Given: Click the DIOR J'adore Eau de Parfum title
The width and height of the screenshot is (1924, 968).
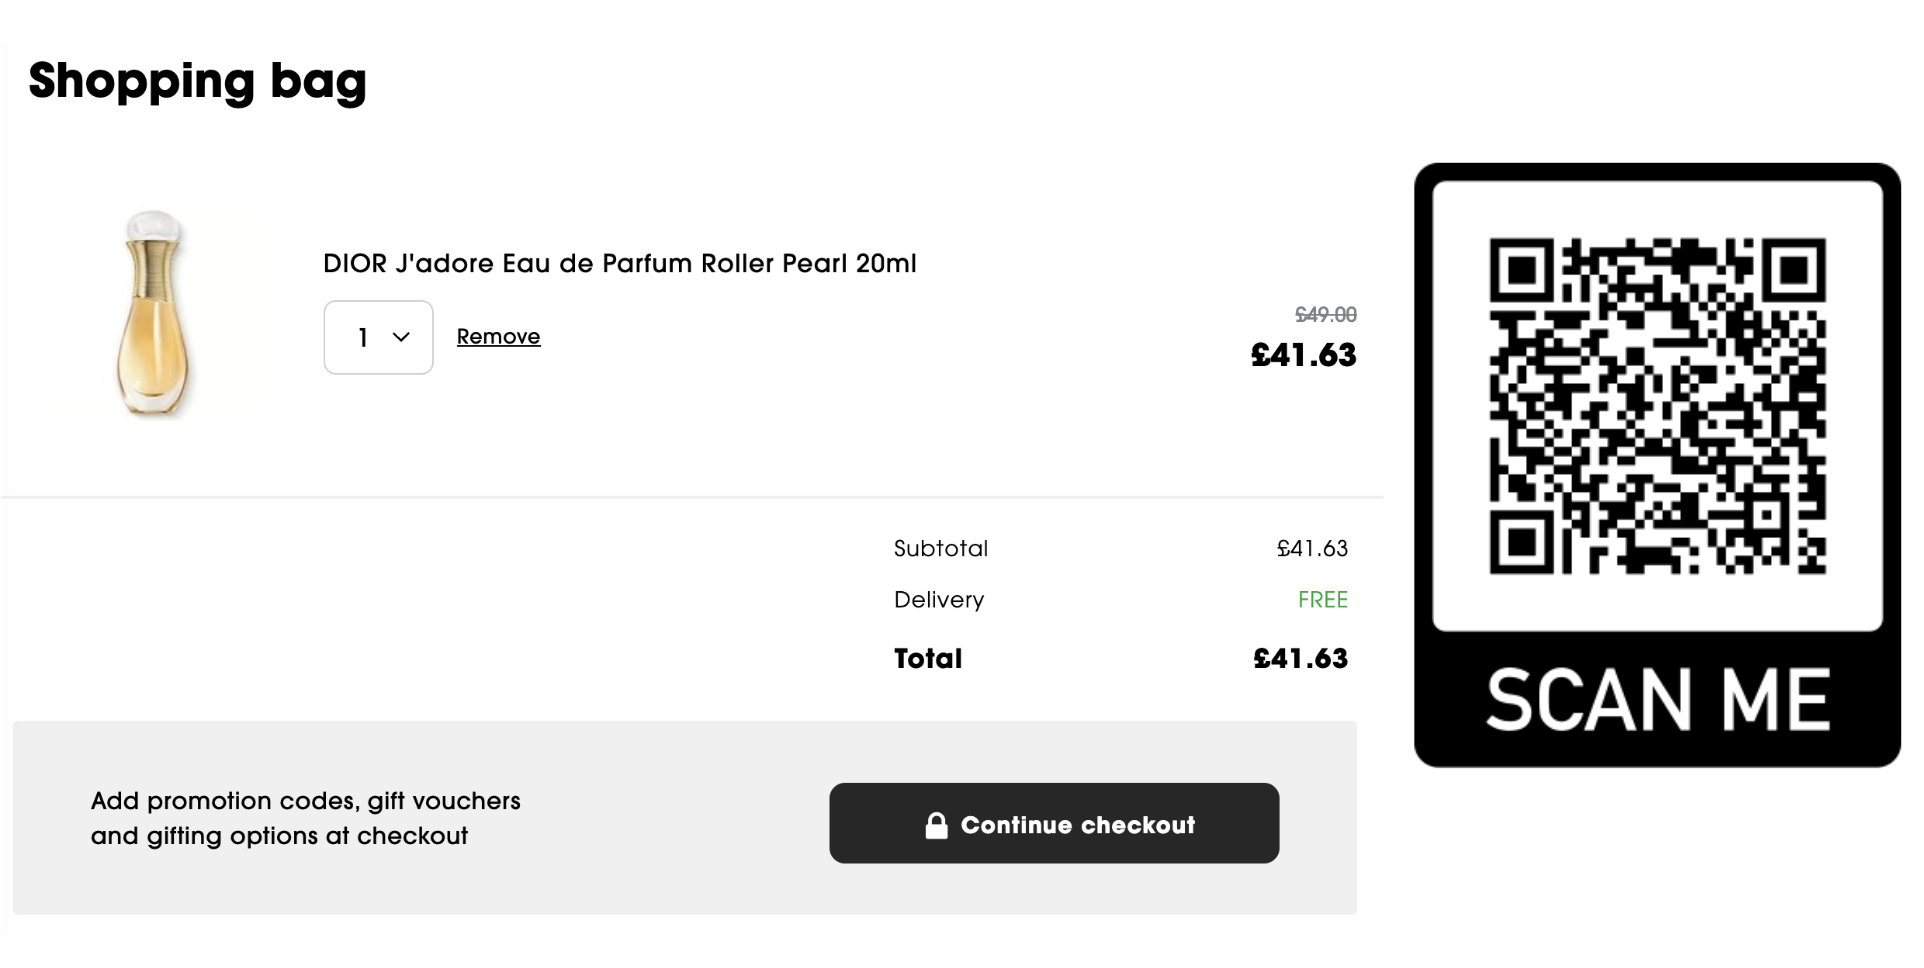Looking at the screenshot, I should pos(619,264).
